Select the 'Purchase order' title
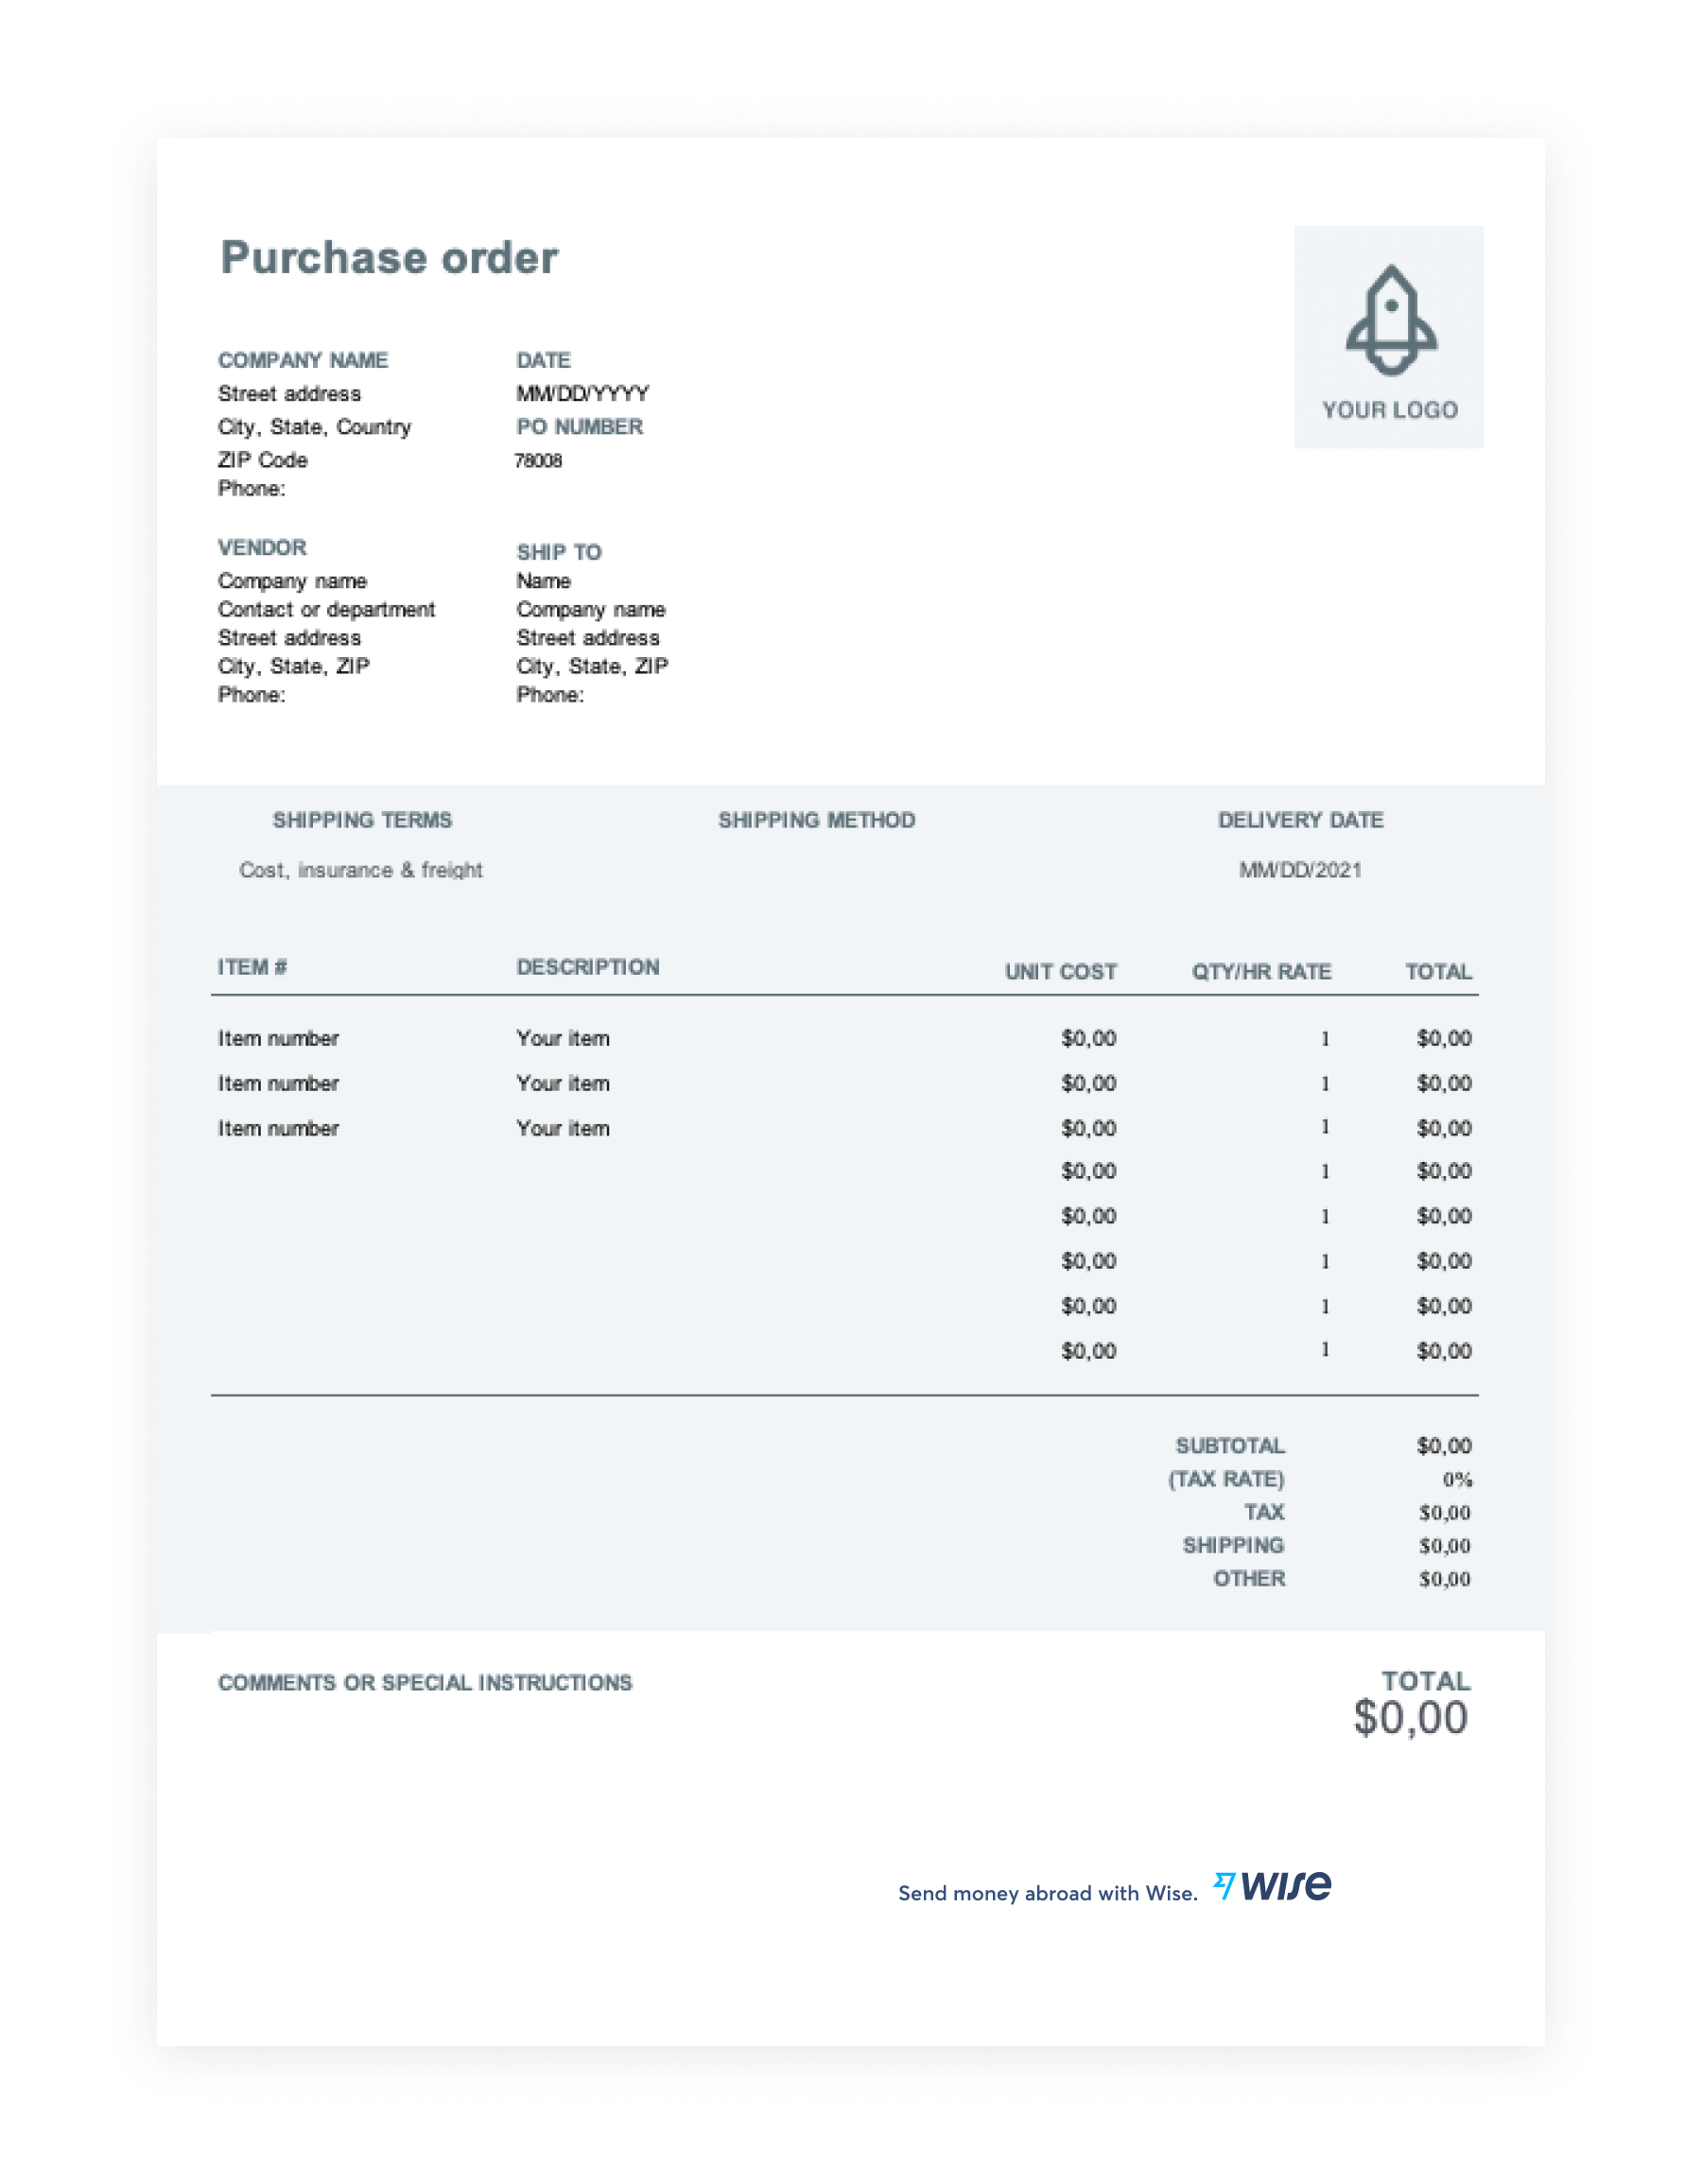The height and width of the screenshot is (2184, 1702). click(x=389, y=258)
